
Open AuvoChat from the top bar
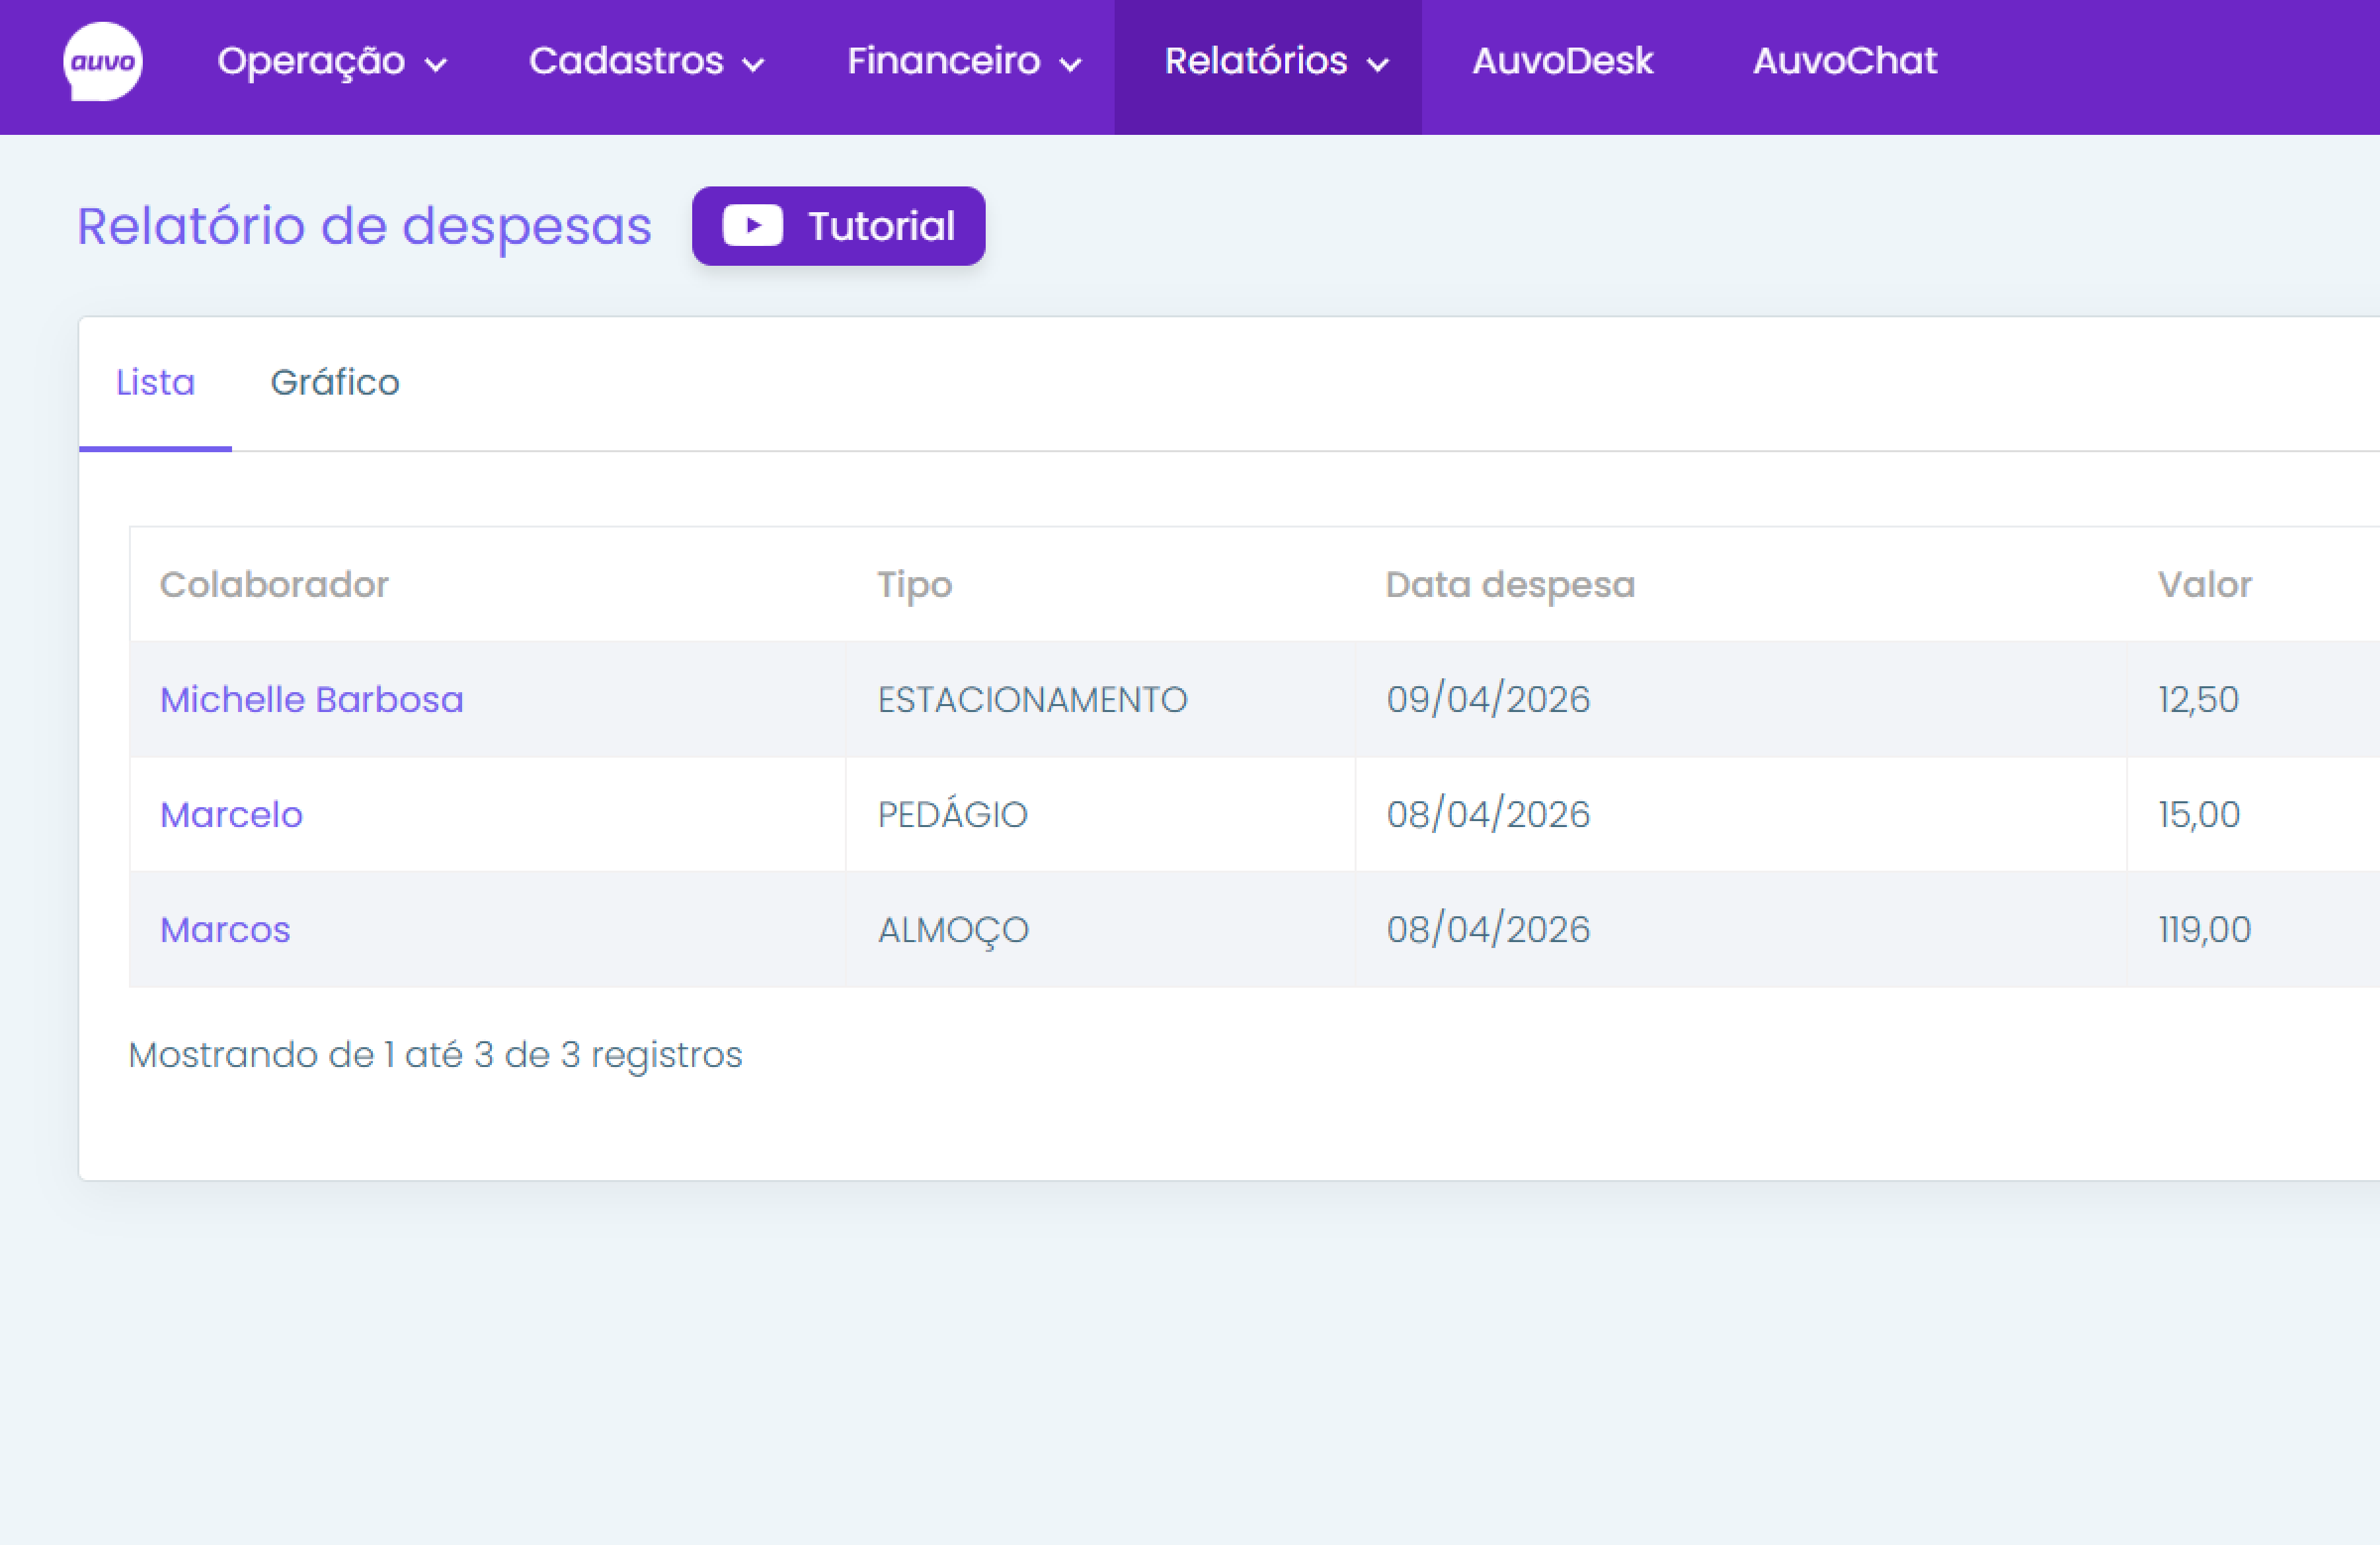click(x=1844, y=62)
